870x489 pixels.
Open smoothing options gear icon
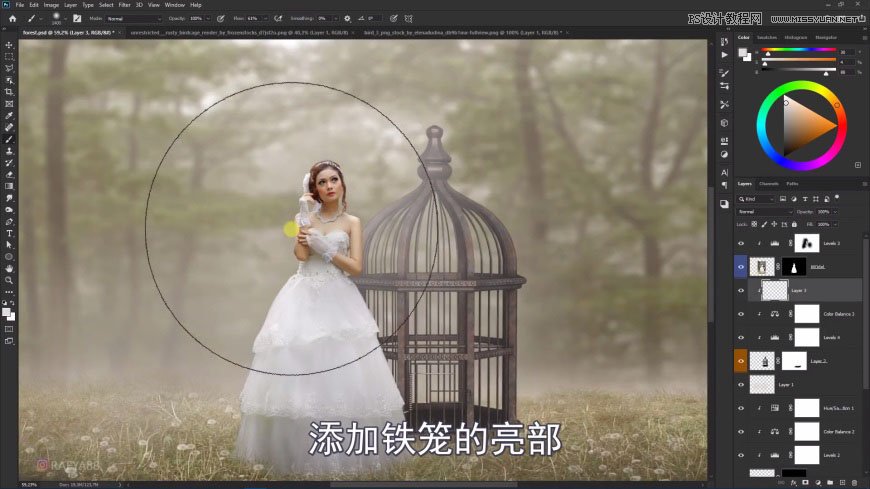(x=347, y=18)
